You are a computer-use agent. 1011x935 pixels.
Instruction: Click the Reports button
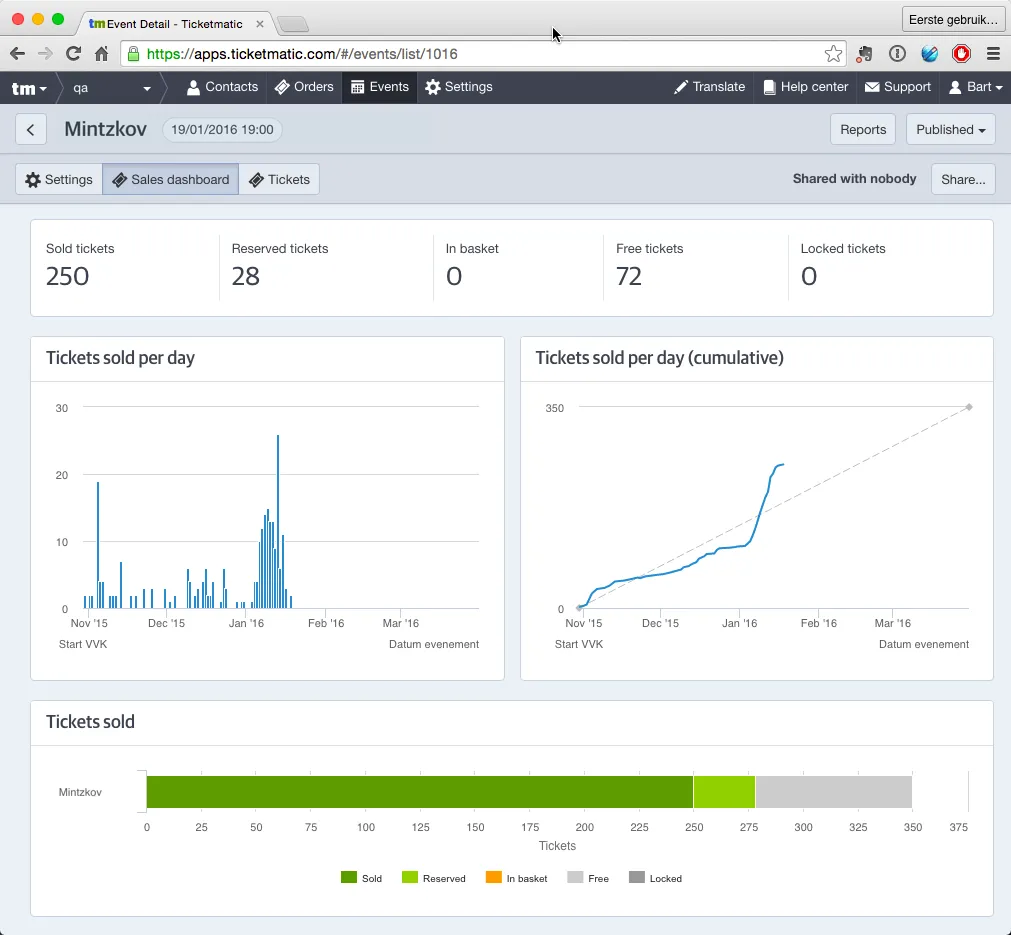(x=863, y=130)
